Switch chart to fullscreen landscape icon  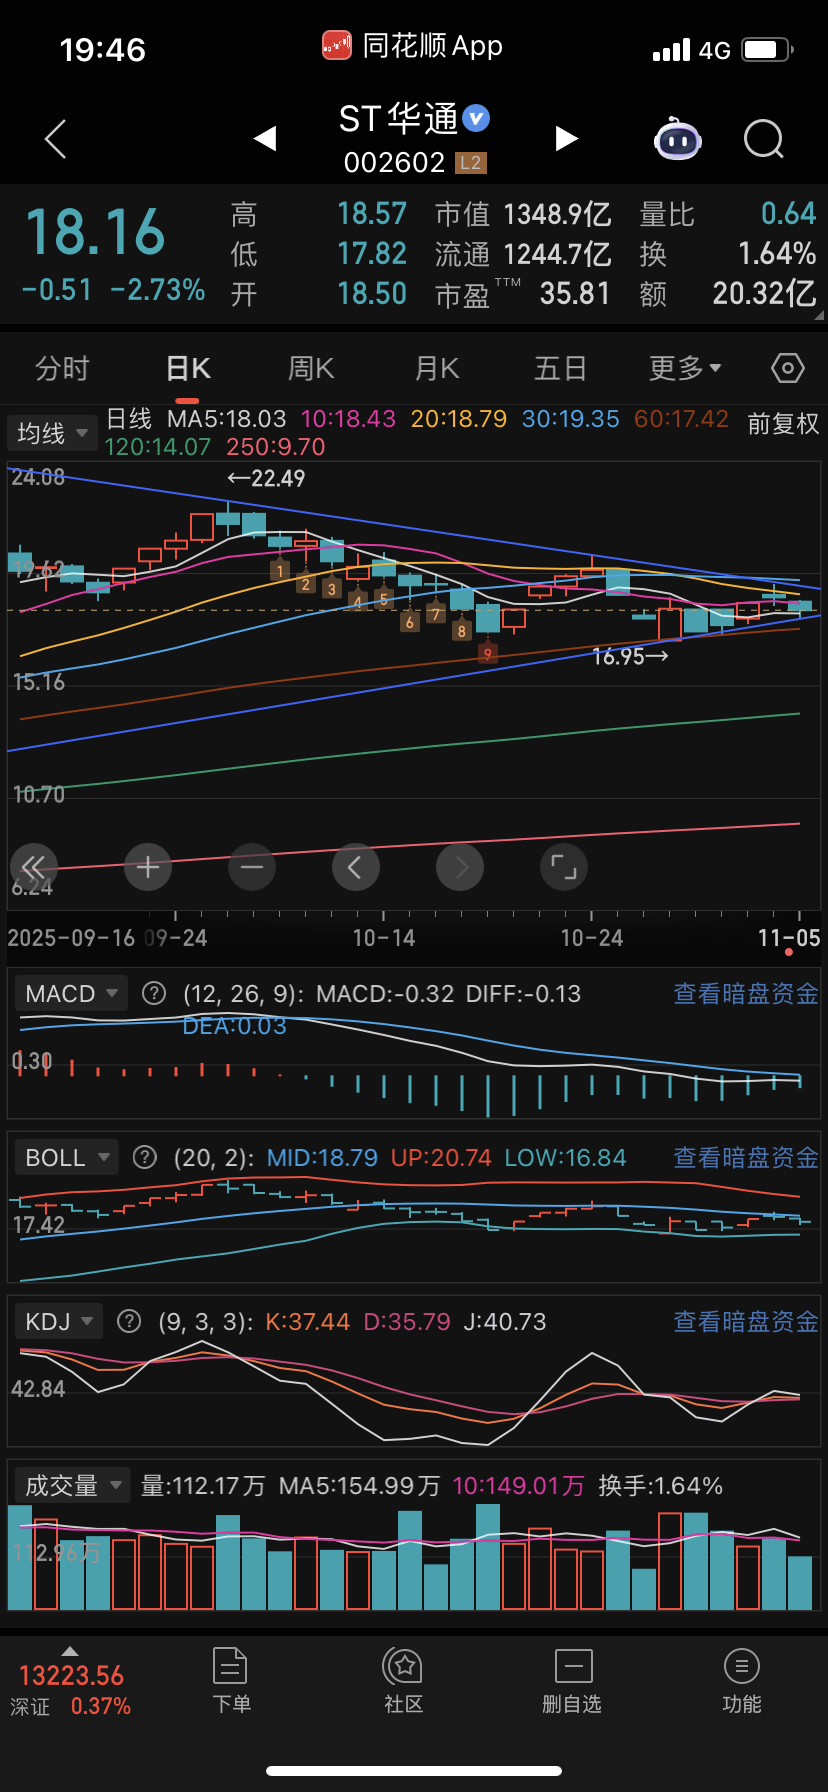click(564, 867)
